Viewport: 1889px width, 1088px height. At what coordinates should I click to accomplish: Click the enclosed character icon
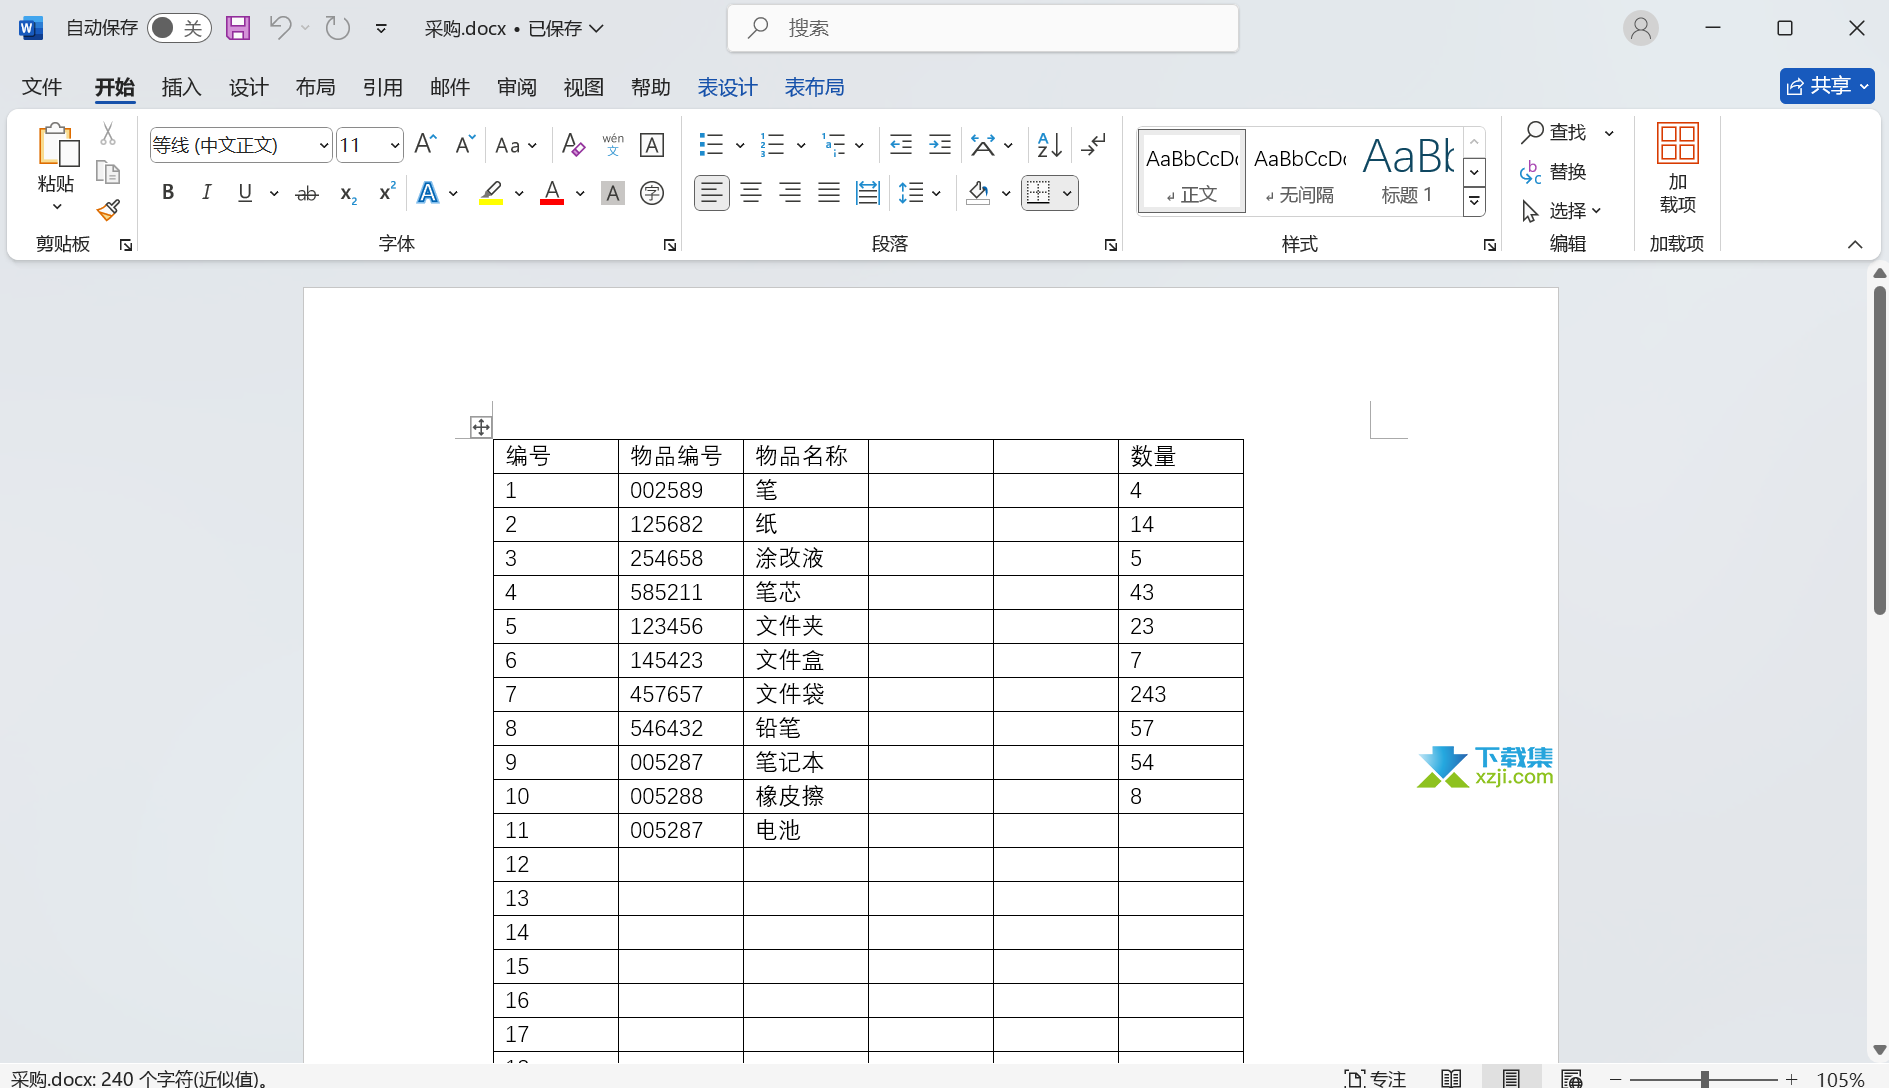coord(652,193)
